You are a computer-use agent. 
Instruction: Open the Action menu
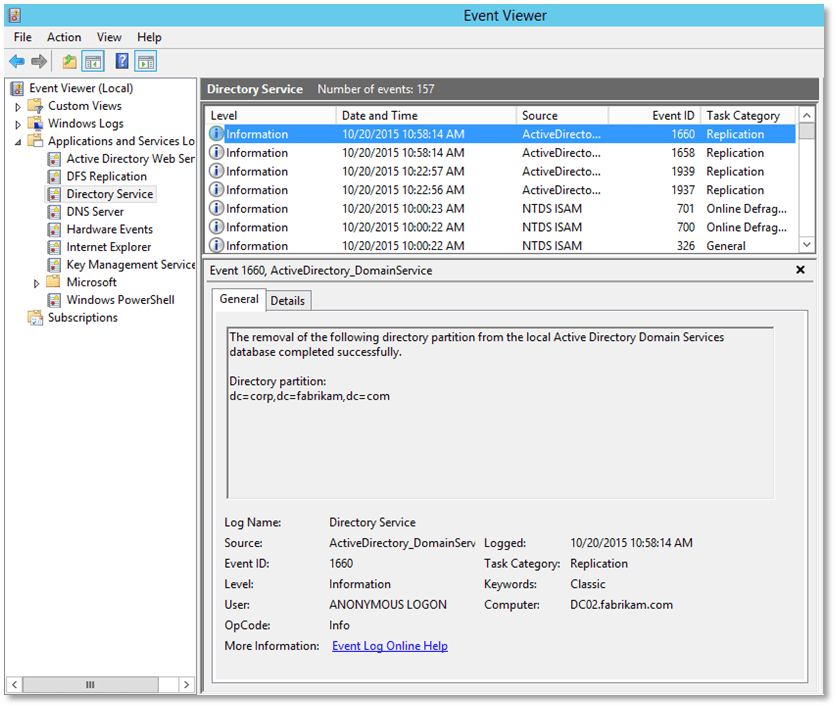coord(64,37)
